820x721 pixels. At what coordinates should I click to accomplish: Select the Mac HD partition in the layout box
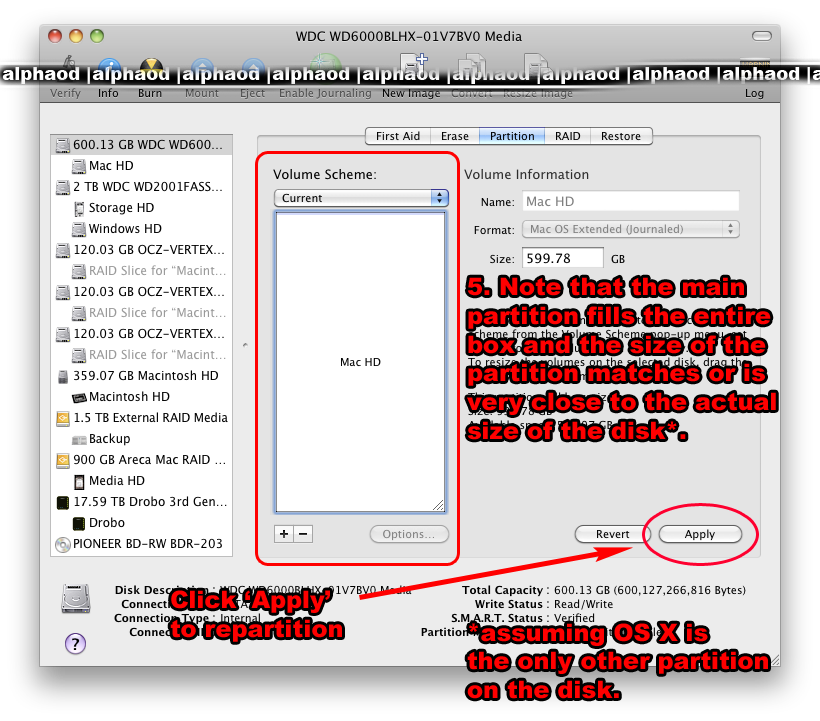click(360, 362)
